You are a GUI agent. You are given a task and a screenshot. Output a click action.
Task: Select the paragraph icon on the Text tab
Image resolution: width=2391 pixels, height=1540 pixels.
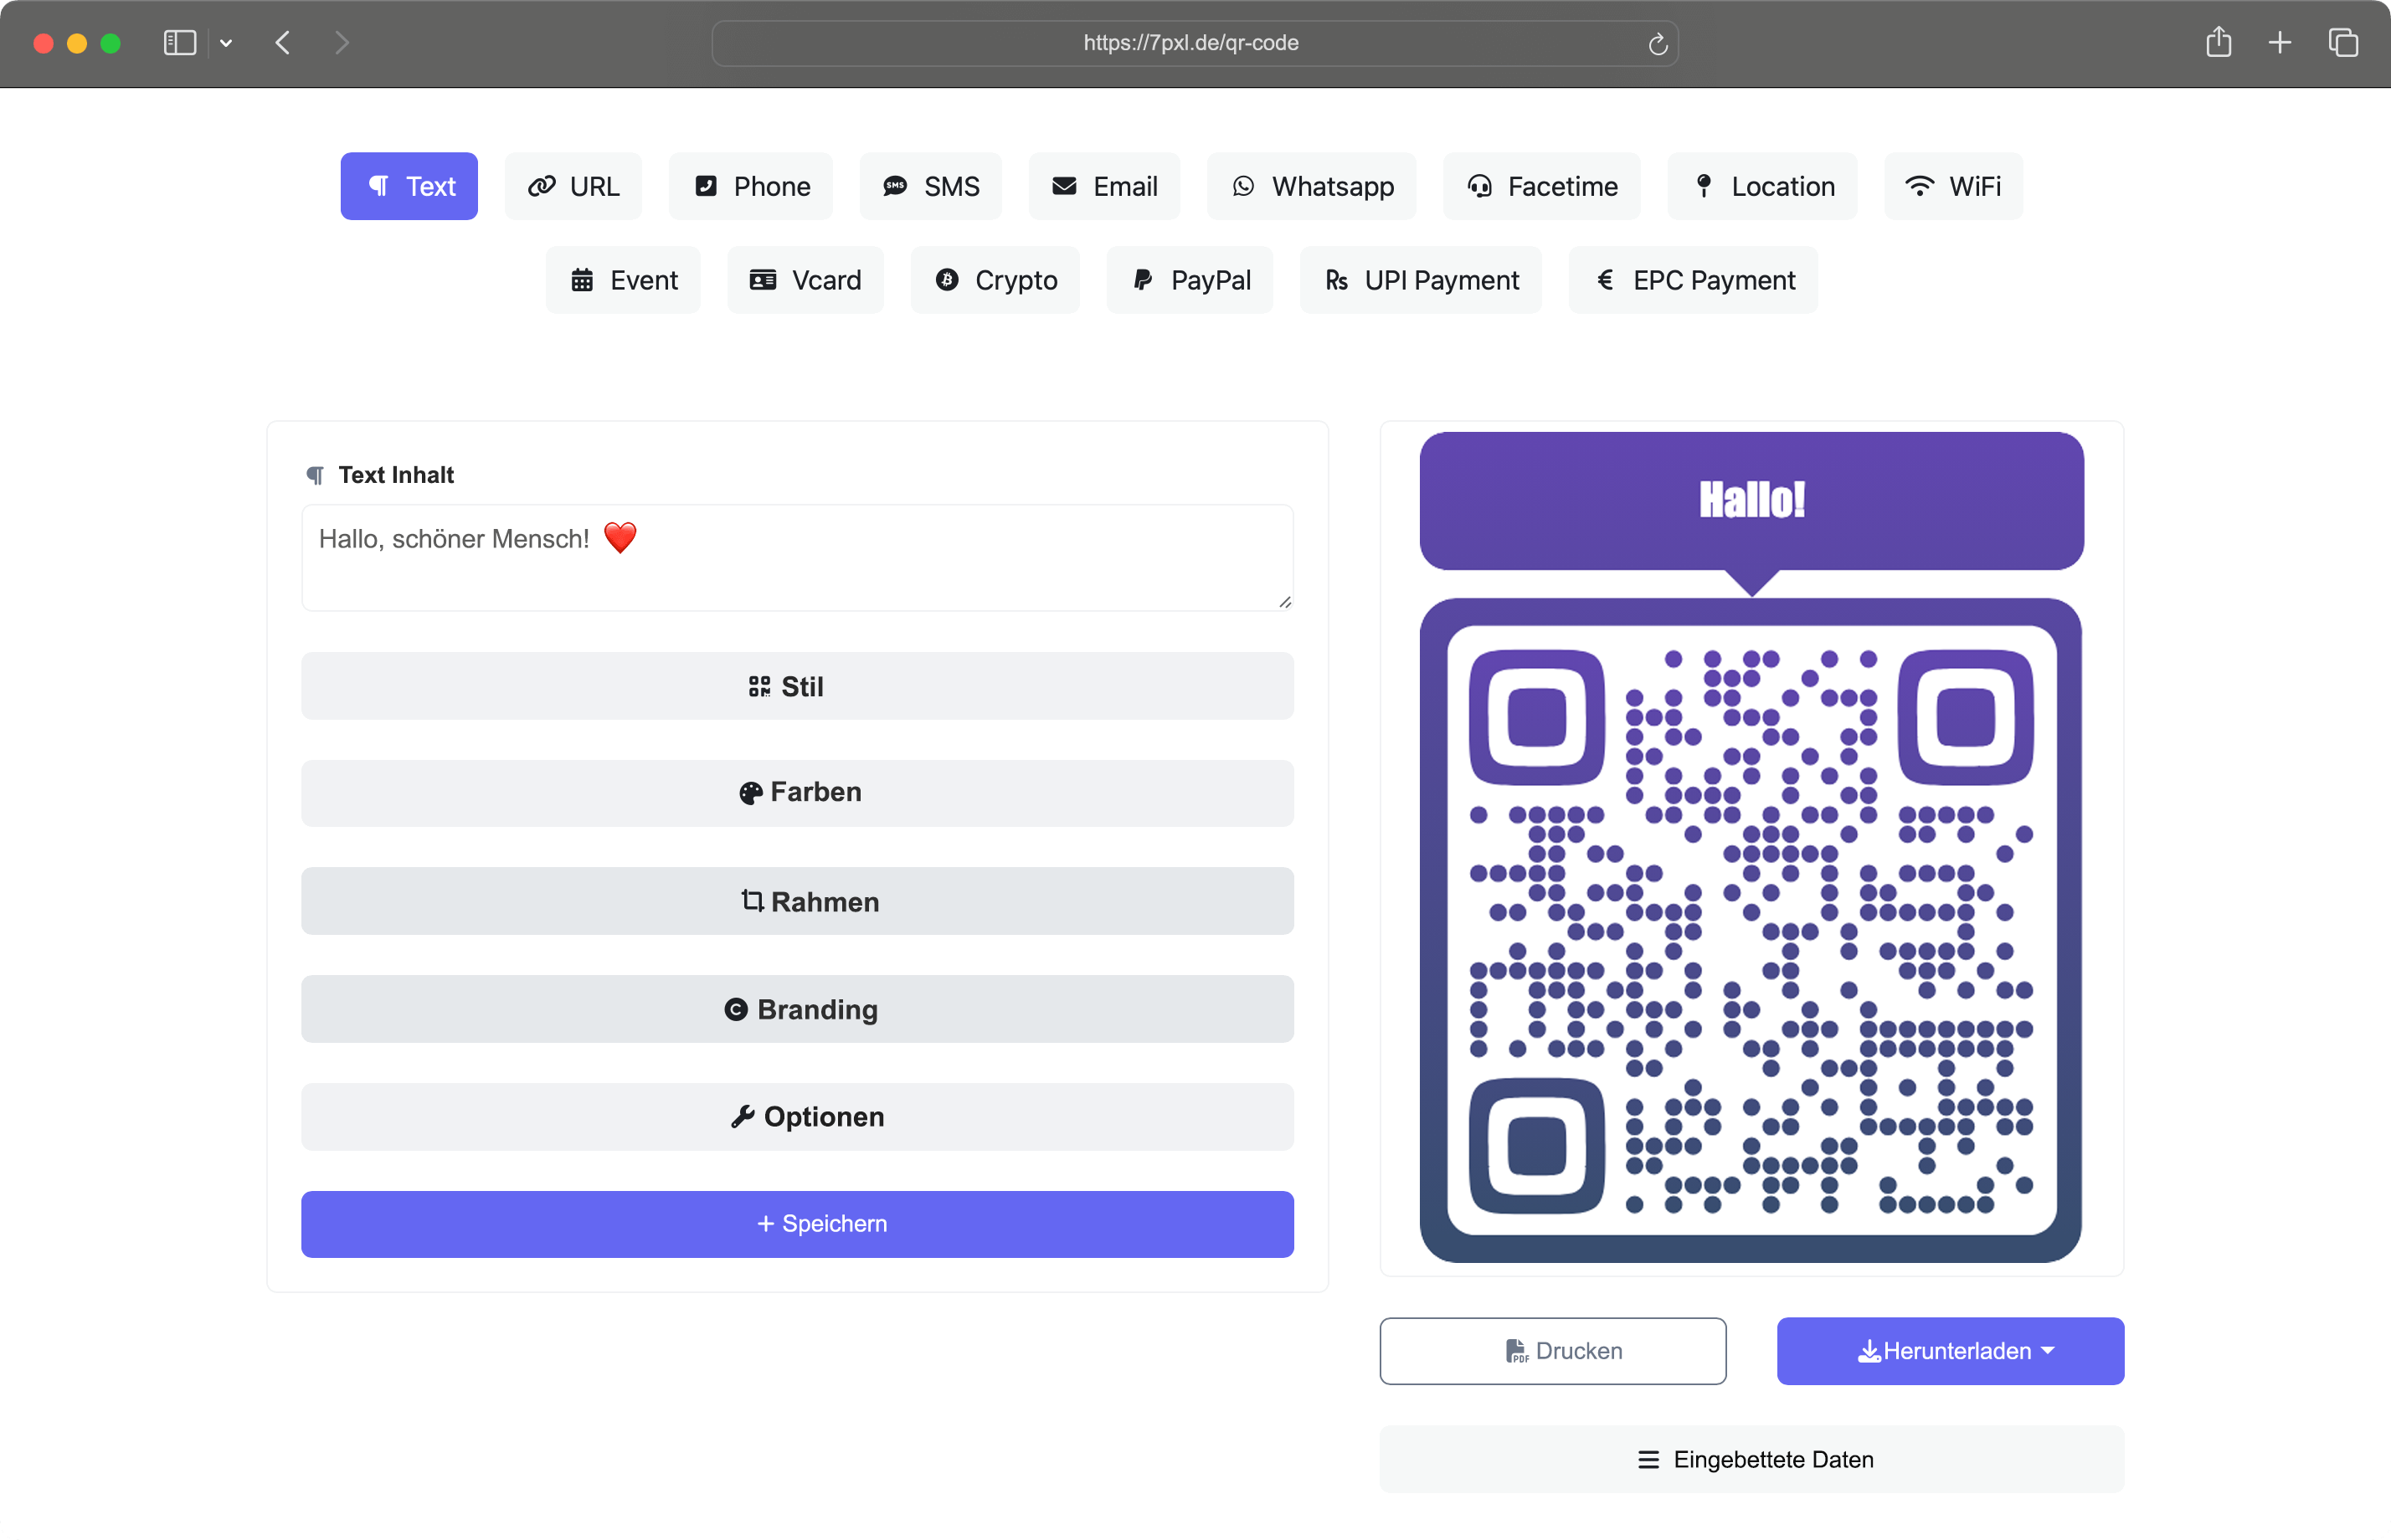[x=380, y=186]
